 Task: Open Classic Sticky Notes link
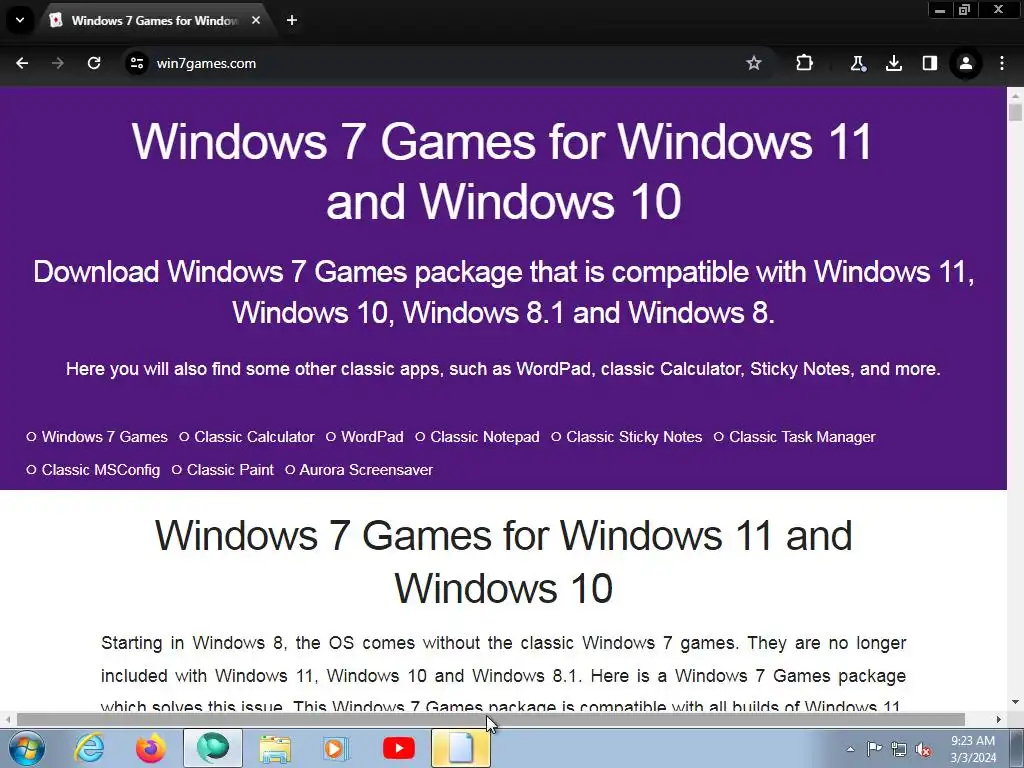tap(634, 437)
